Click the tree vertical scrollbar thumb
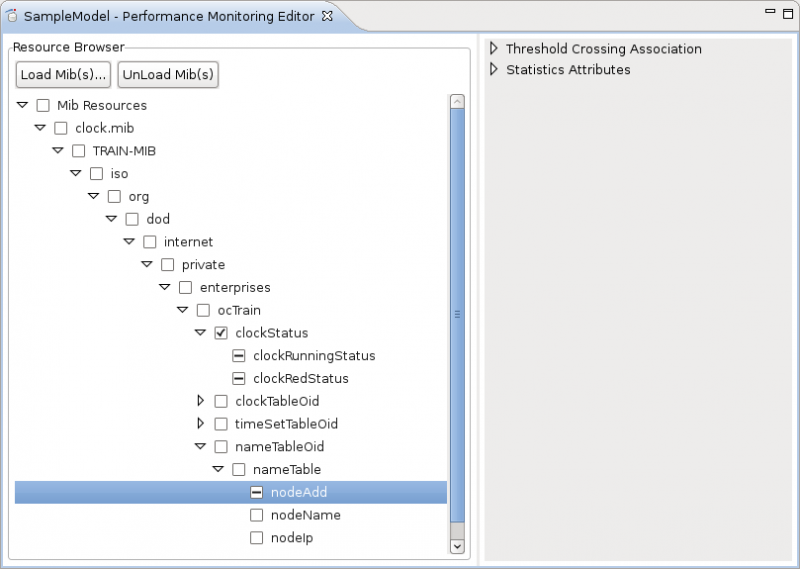Viewport: 800px width, 569px height. click(458, 315)
